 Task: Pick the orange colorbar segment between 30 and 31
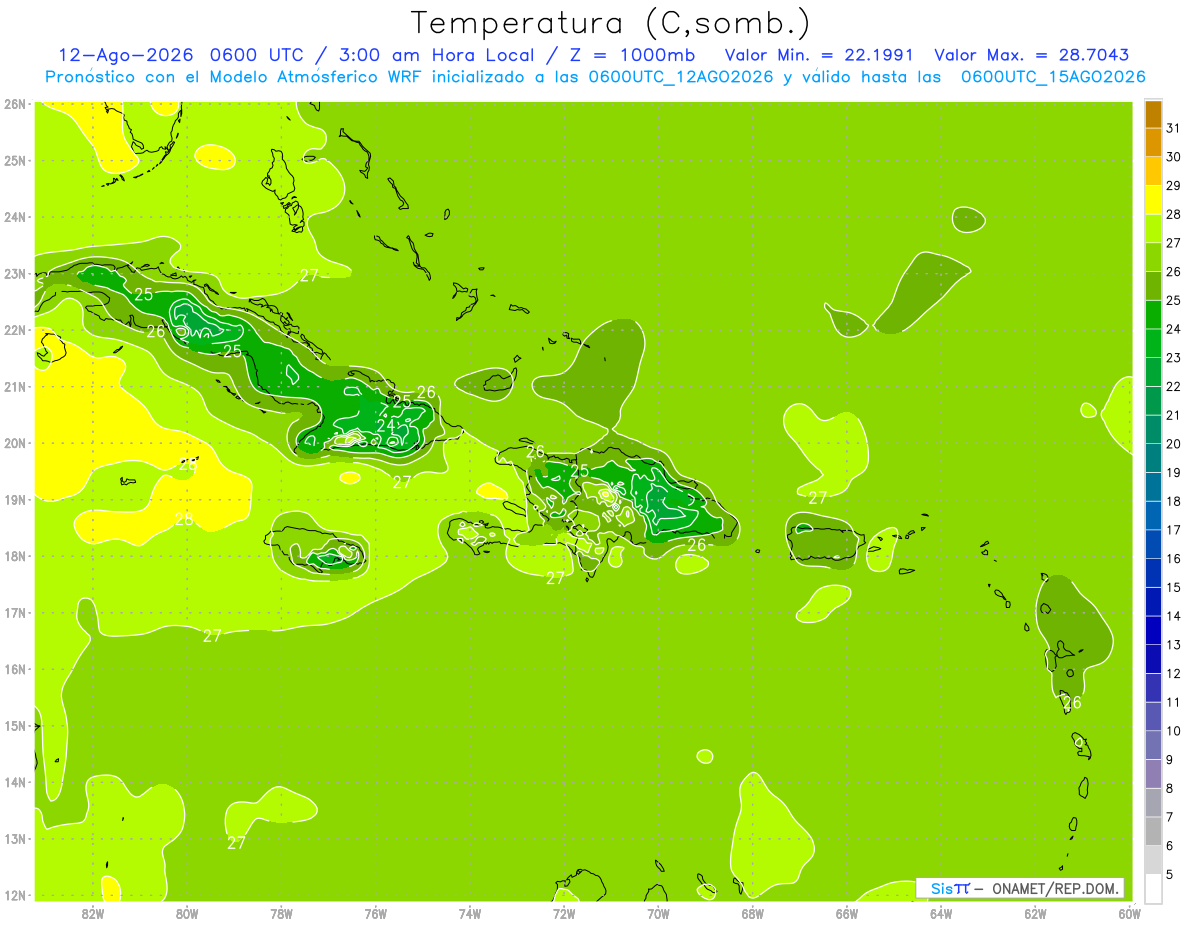click(1153, 142)
